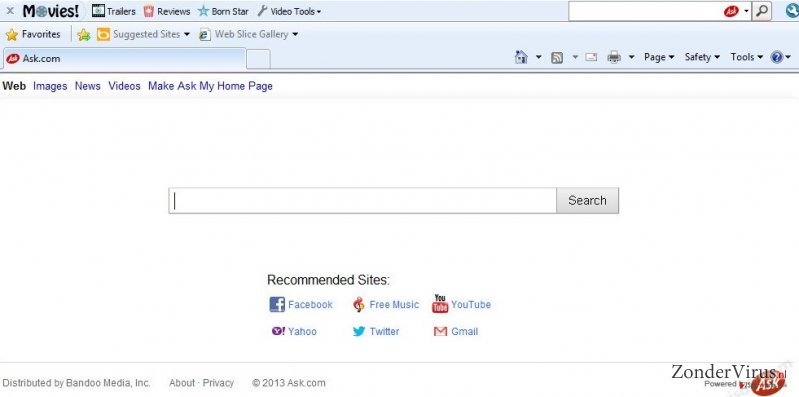Open the Suggested Sites dropdown
This screenshot has width=799, height=397.
[143, 34]
